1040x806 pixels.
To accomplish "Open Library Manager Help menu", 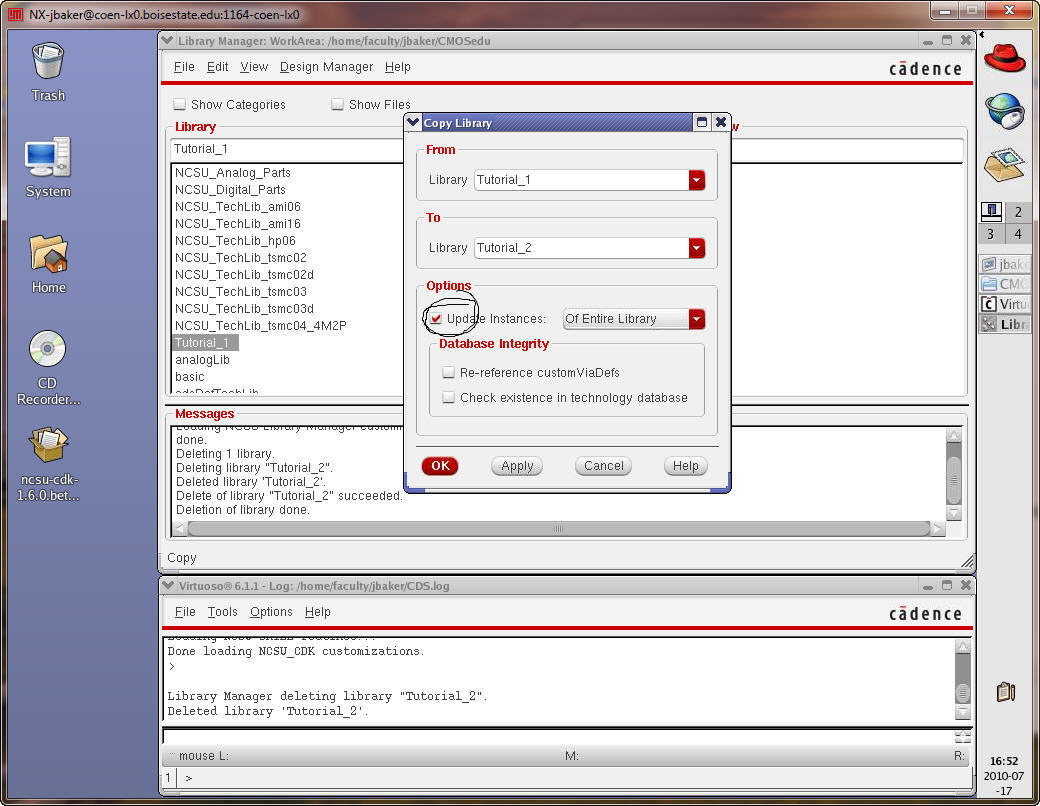I will point(397,67).
